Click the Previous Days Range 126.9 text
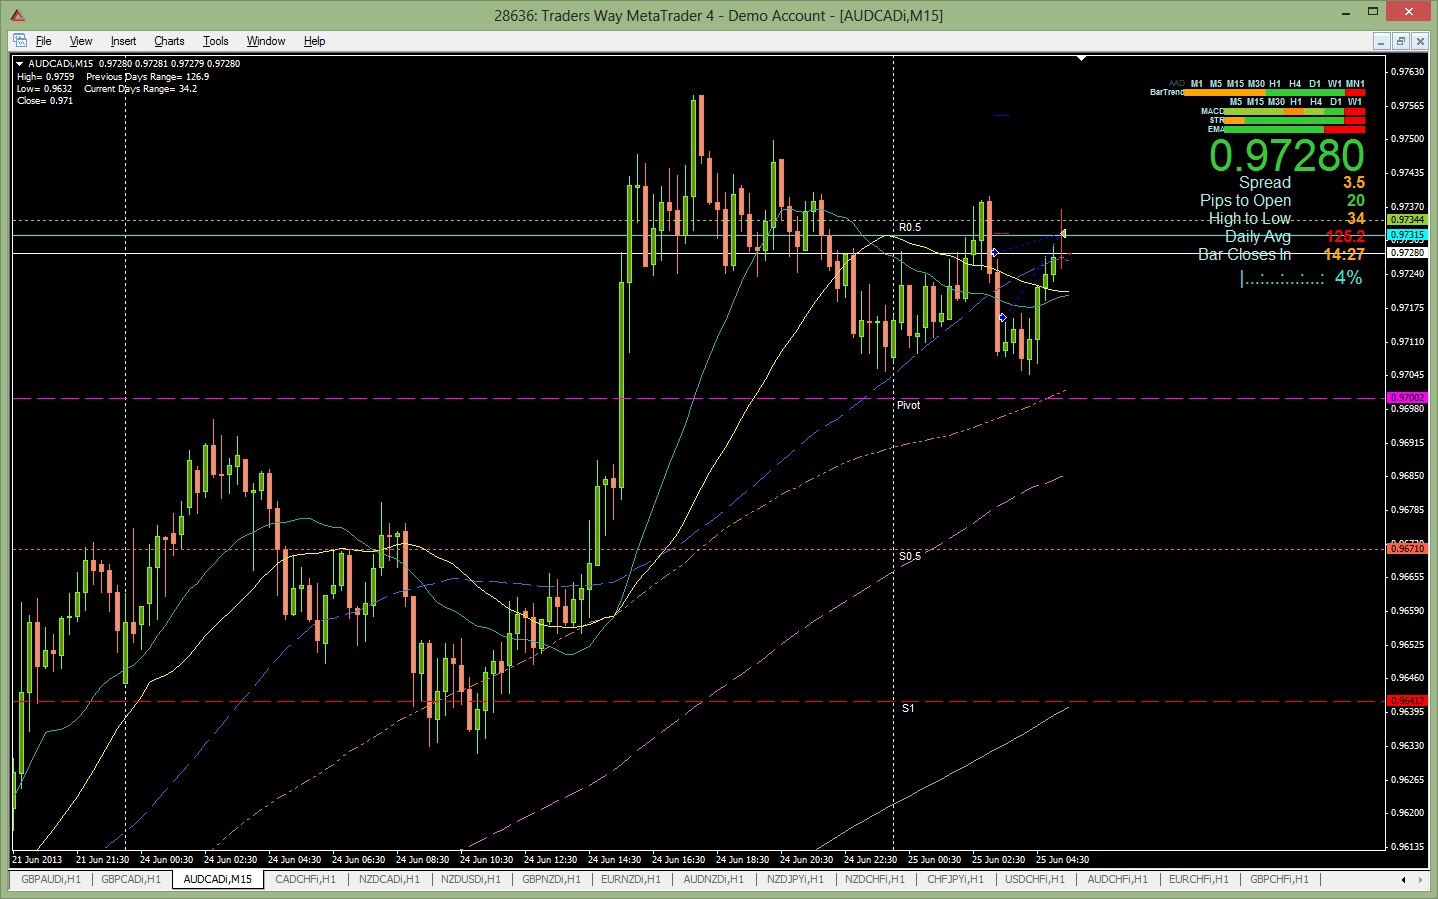The width and height of the screenshot is (1438, 899). click(x=147, y=77)
